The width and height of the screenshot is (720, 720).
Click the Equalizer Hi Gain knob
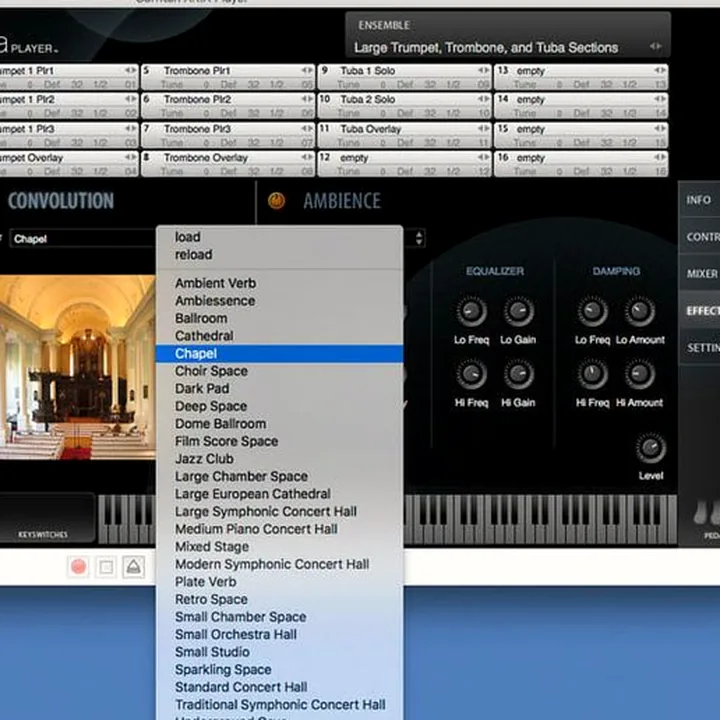coord(518,374)
